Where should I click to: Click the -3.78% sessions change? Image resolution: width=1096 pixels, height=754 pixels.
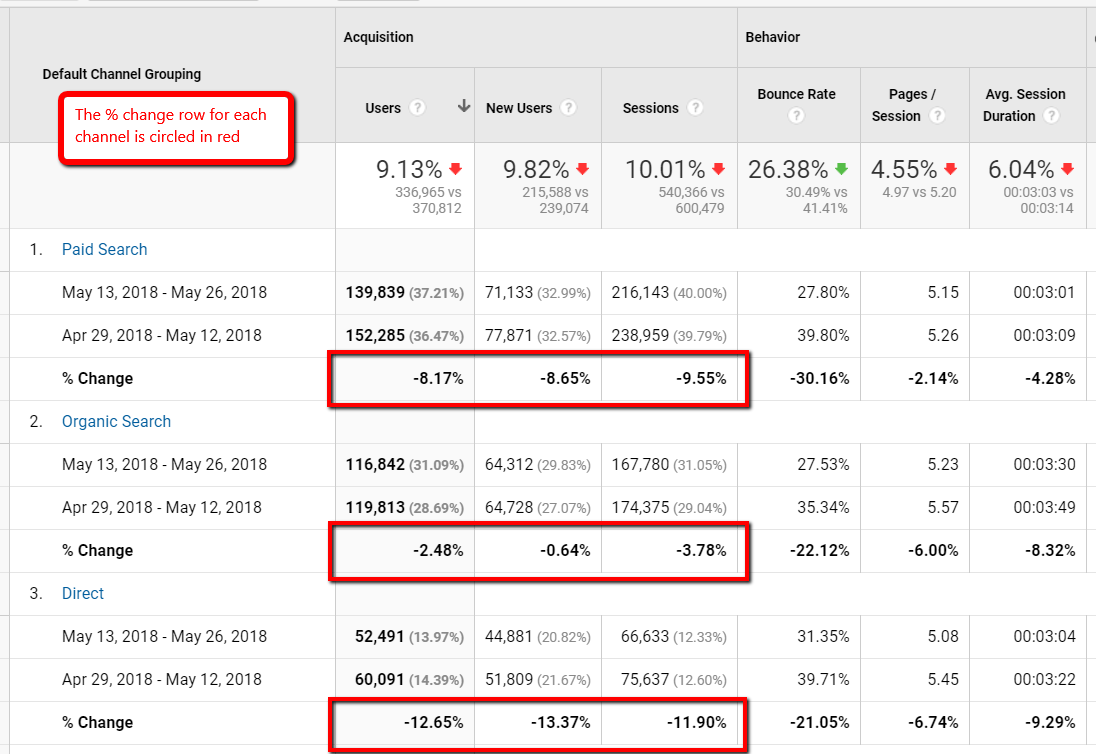click(x=701, y=551)
